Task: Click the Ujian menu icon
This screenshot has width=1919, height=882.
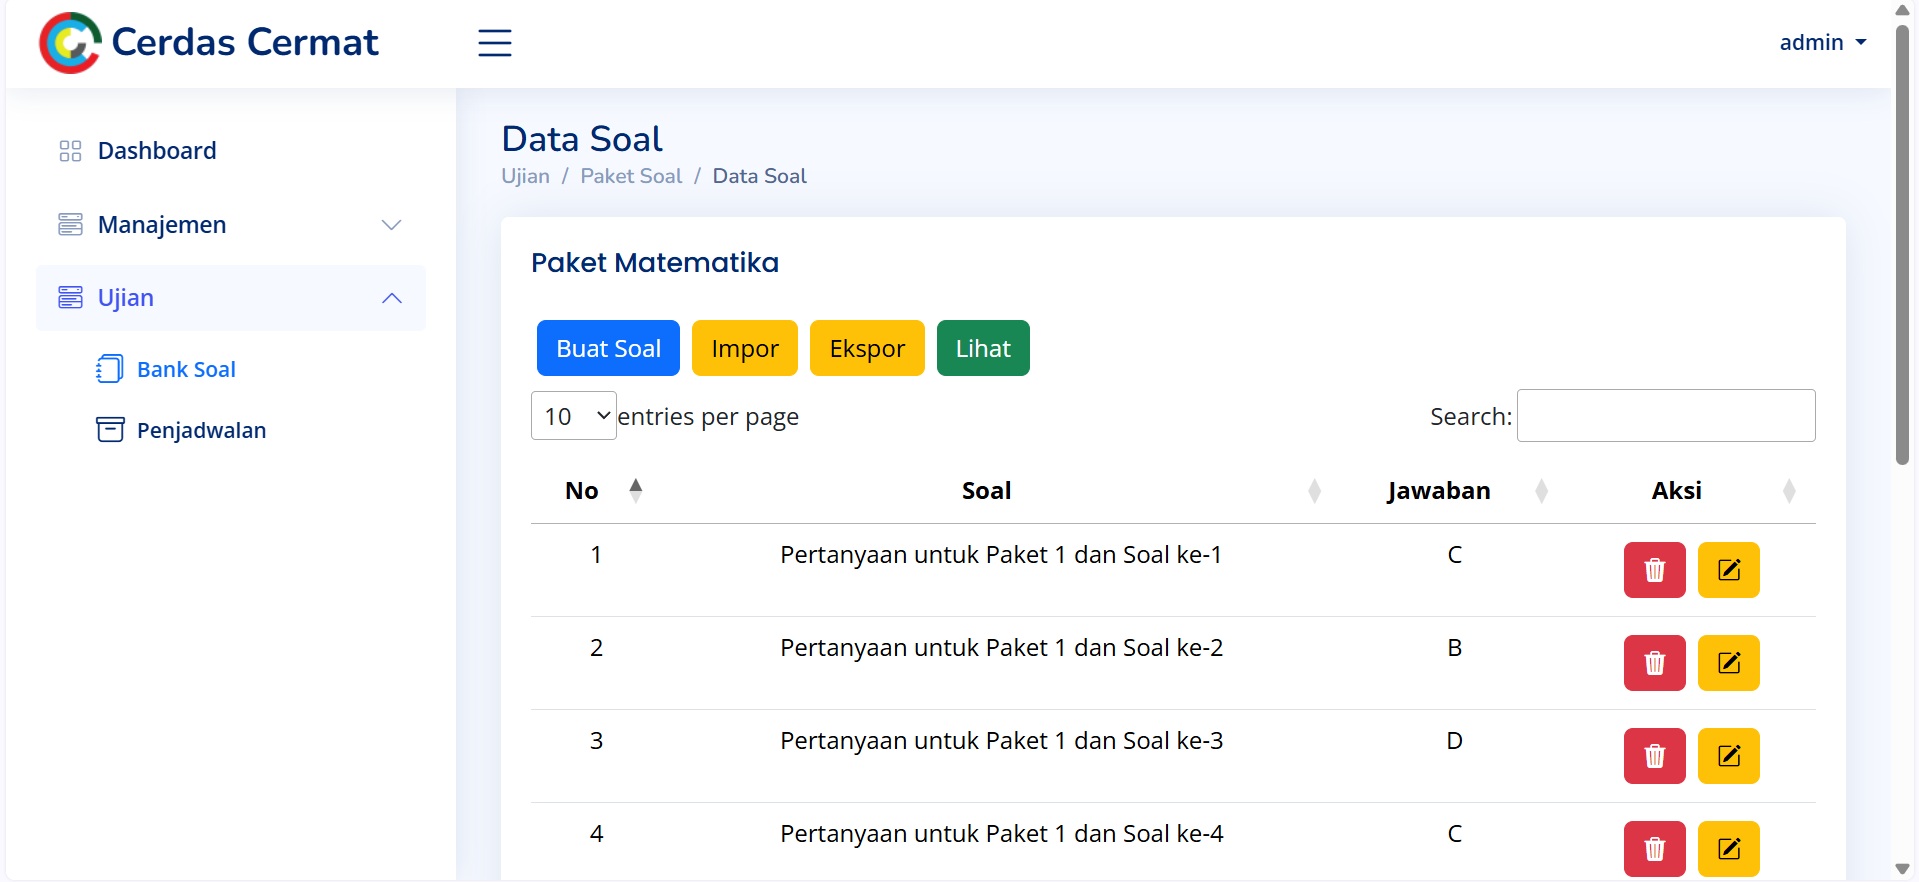Action: pos(70,297)
